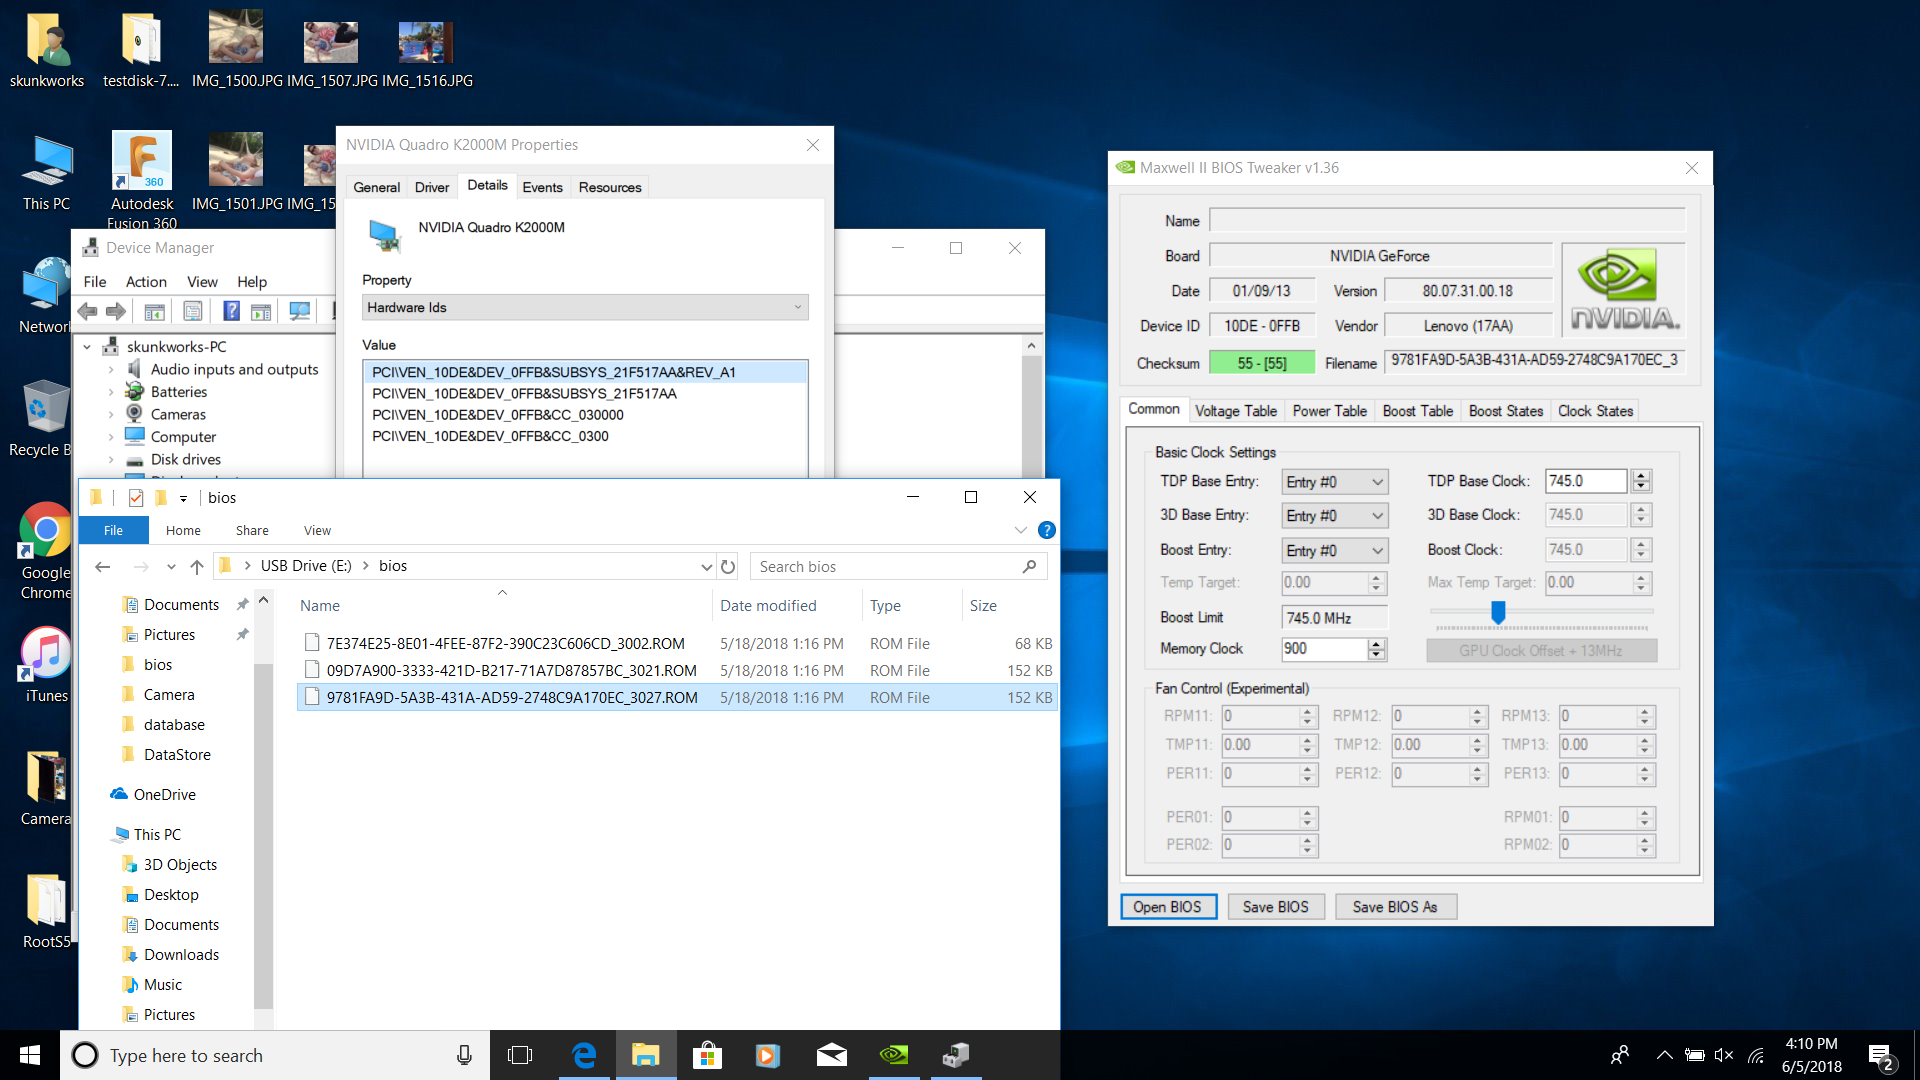Click the Memory Clock up stepper arrow
This screenshot has width=1920, height=1080.
1377,644
